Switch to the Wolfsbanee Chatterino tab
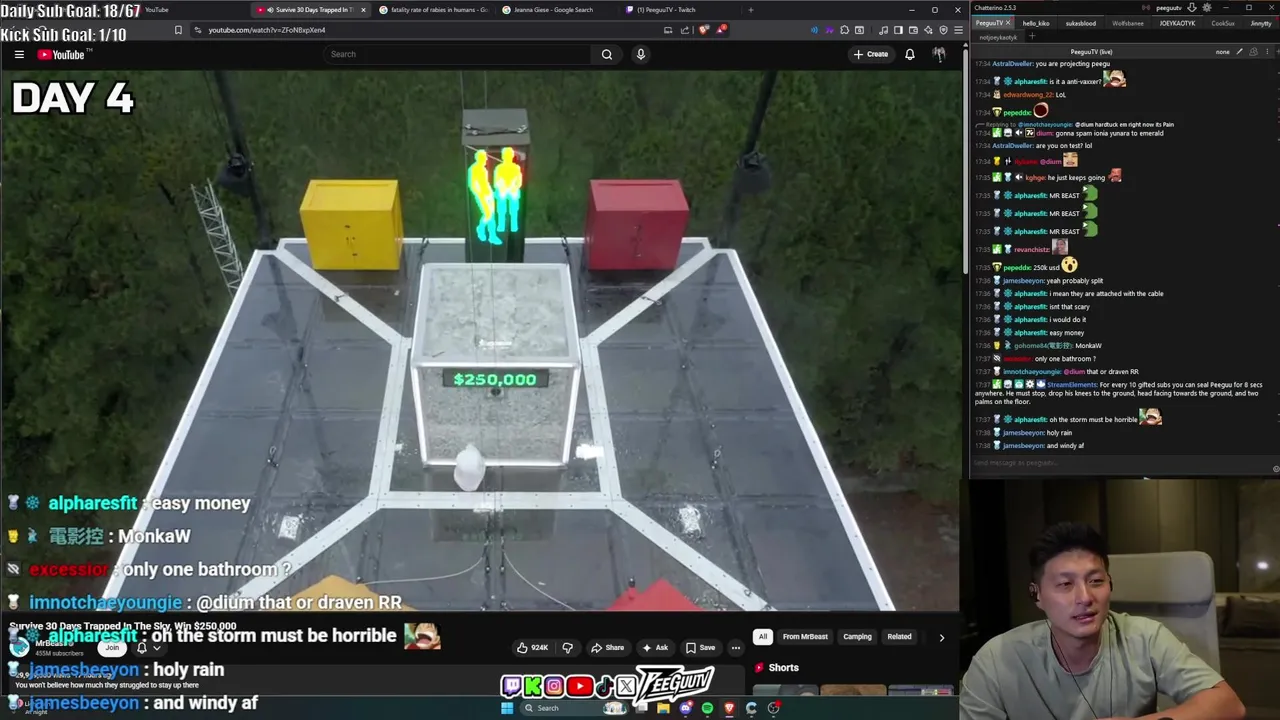Screen dimensions: 1280x720 coord(1128,23)
